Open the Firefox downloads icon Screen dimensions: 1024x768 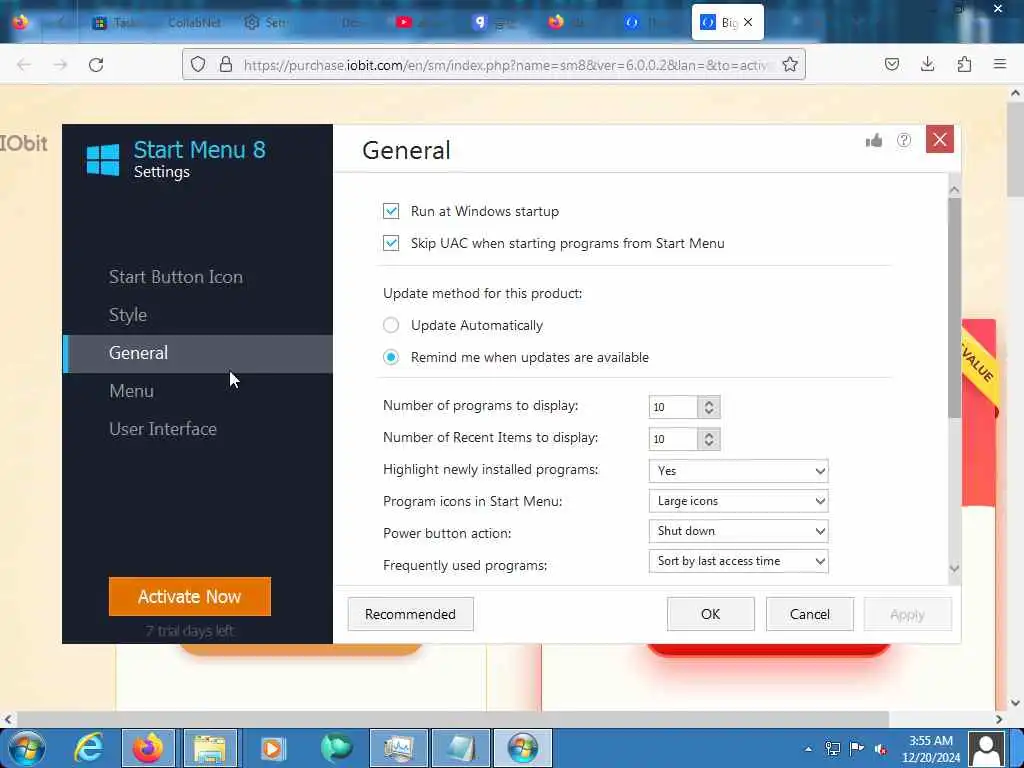pyautogui.click(x=927, y=64)
